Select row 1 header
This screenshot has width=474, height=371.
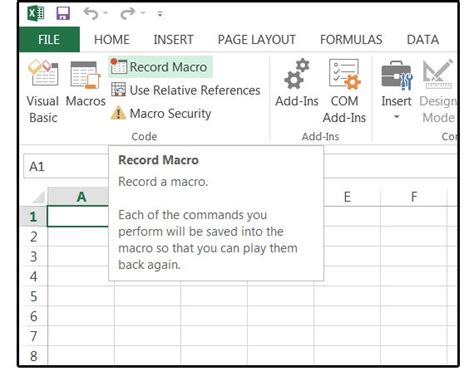click(33, 217)
